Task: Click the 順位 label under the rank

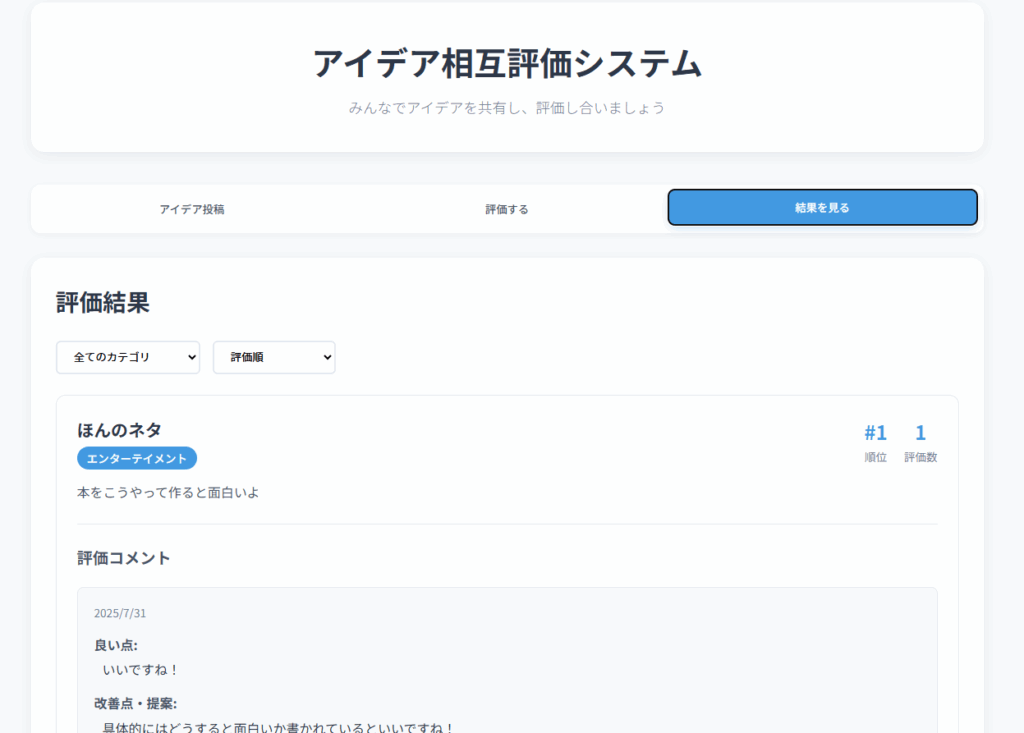Action: (875, 457)
